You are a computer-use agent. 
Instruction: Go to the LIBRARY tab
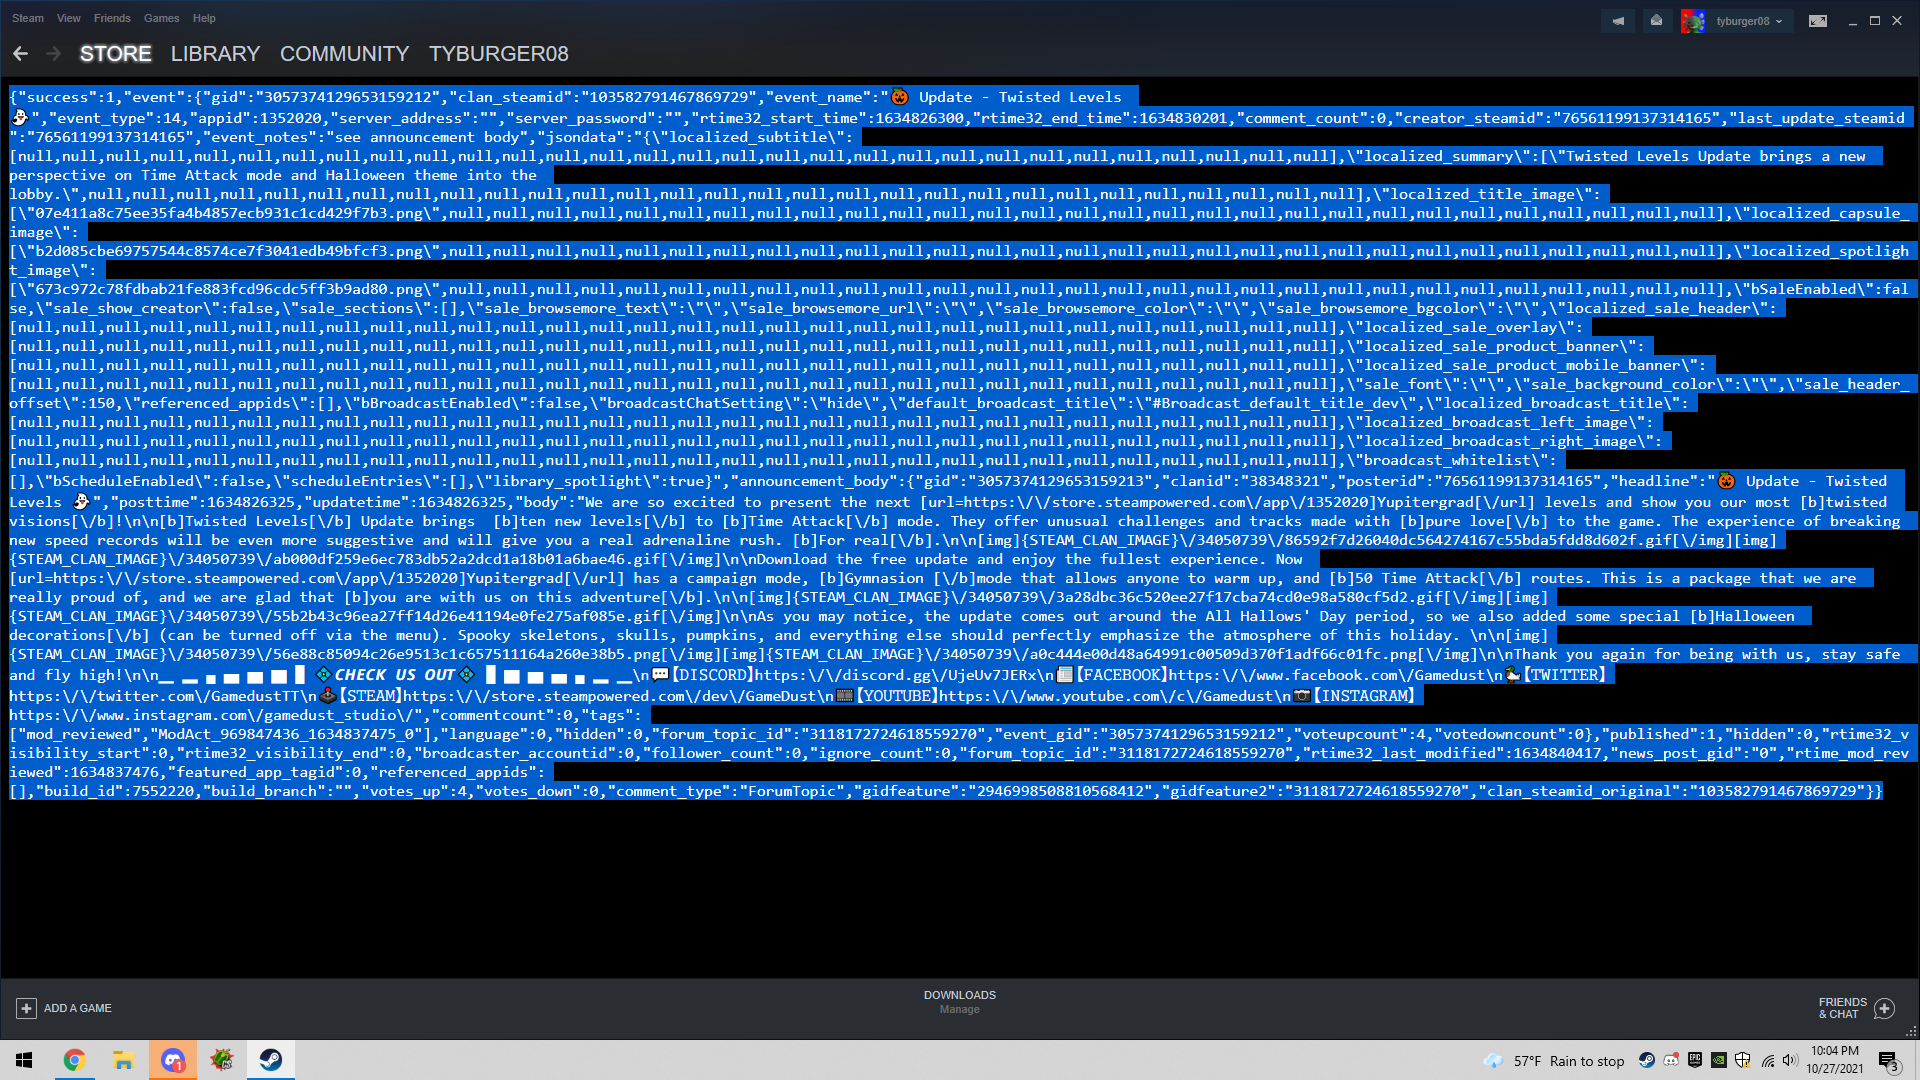215,54
